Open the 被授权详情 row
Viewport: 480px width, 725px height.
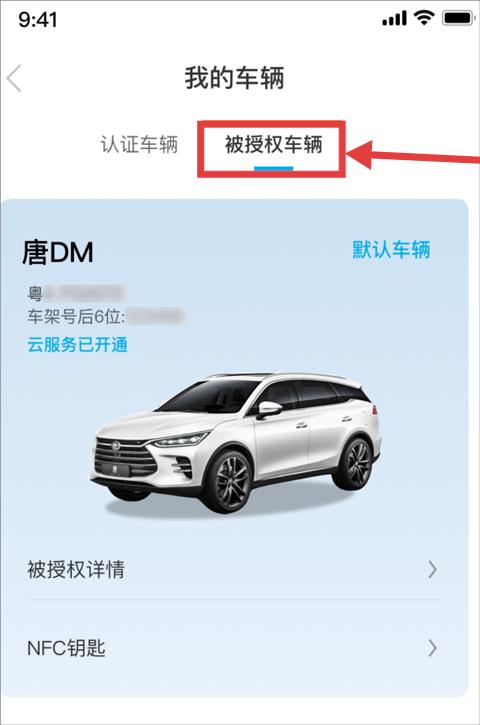pos(234,570)
